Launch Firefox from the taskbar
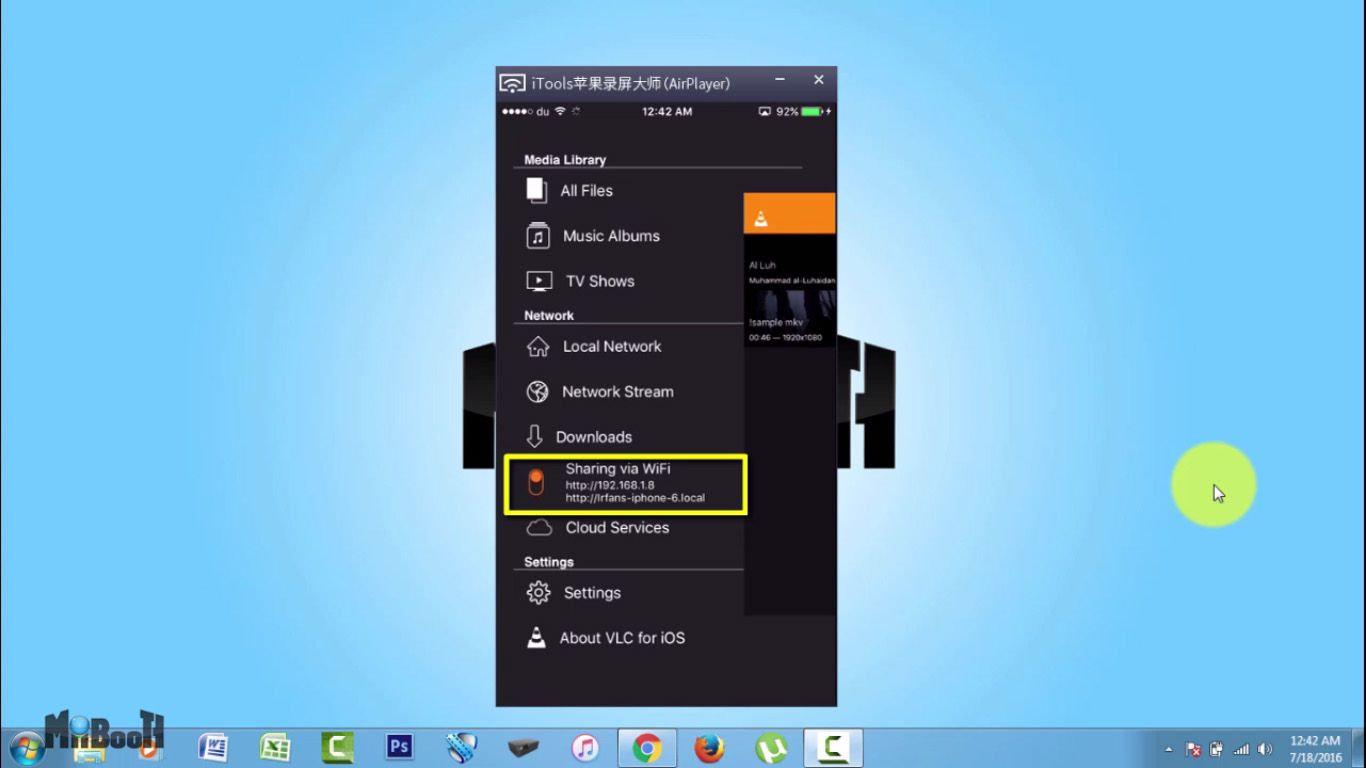 pyautogui.click(x=709, y=748)
